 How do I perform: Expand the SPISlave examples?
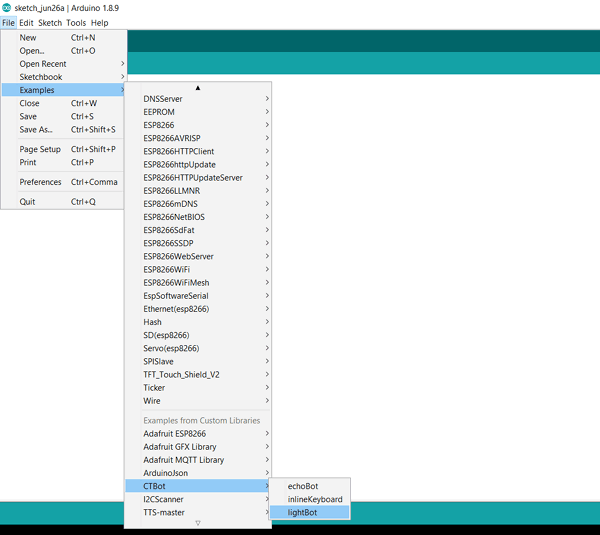(198, 361)
